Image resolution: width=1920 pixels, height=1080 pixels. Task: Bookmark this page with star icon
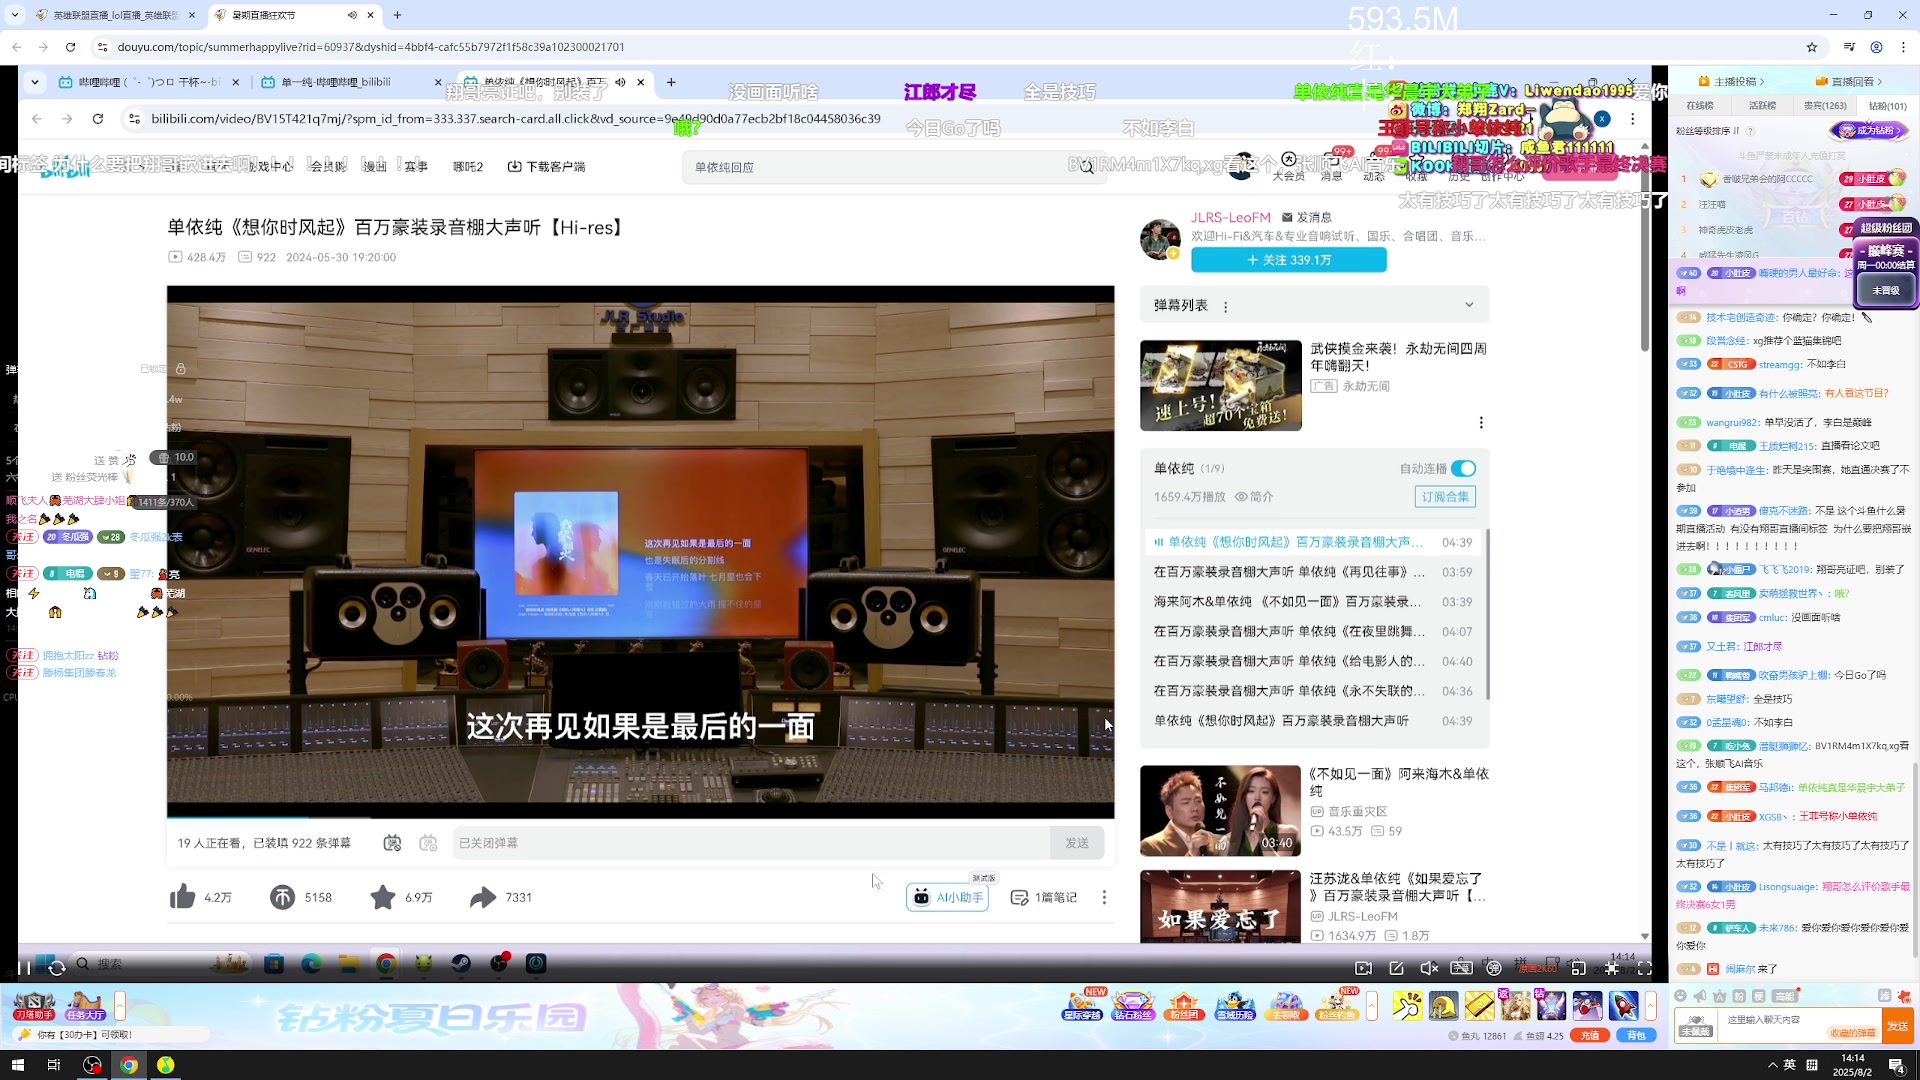[x=1812, y=47]
